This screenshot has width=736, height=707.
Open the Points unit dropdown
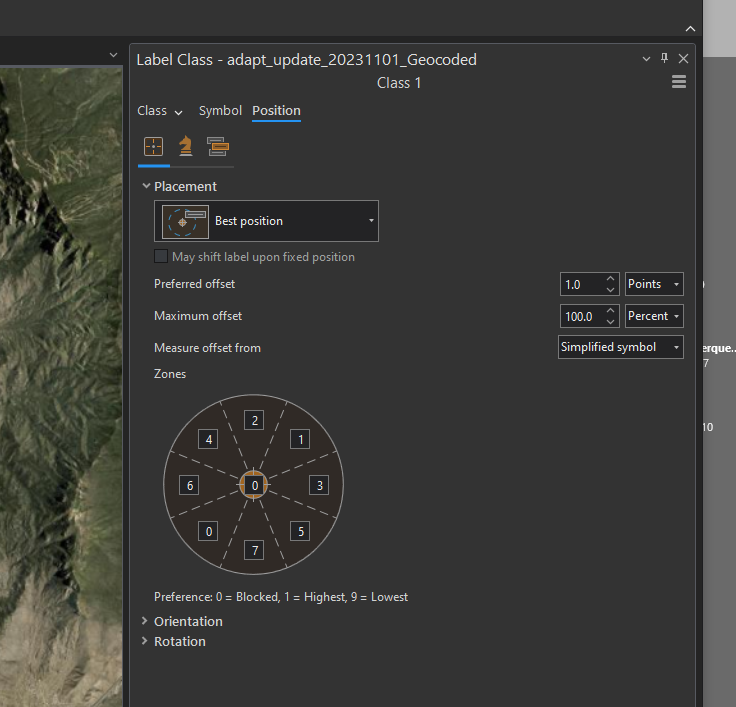[654, 284]
